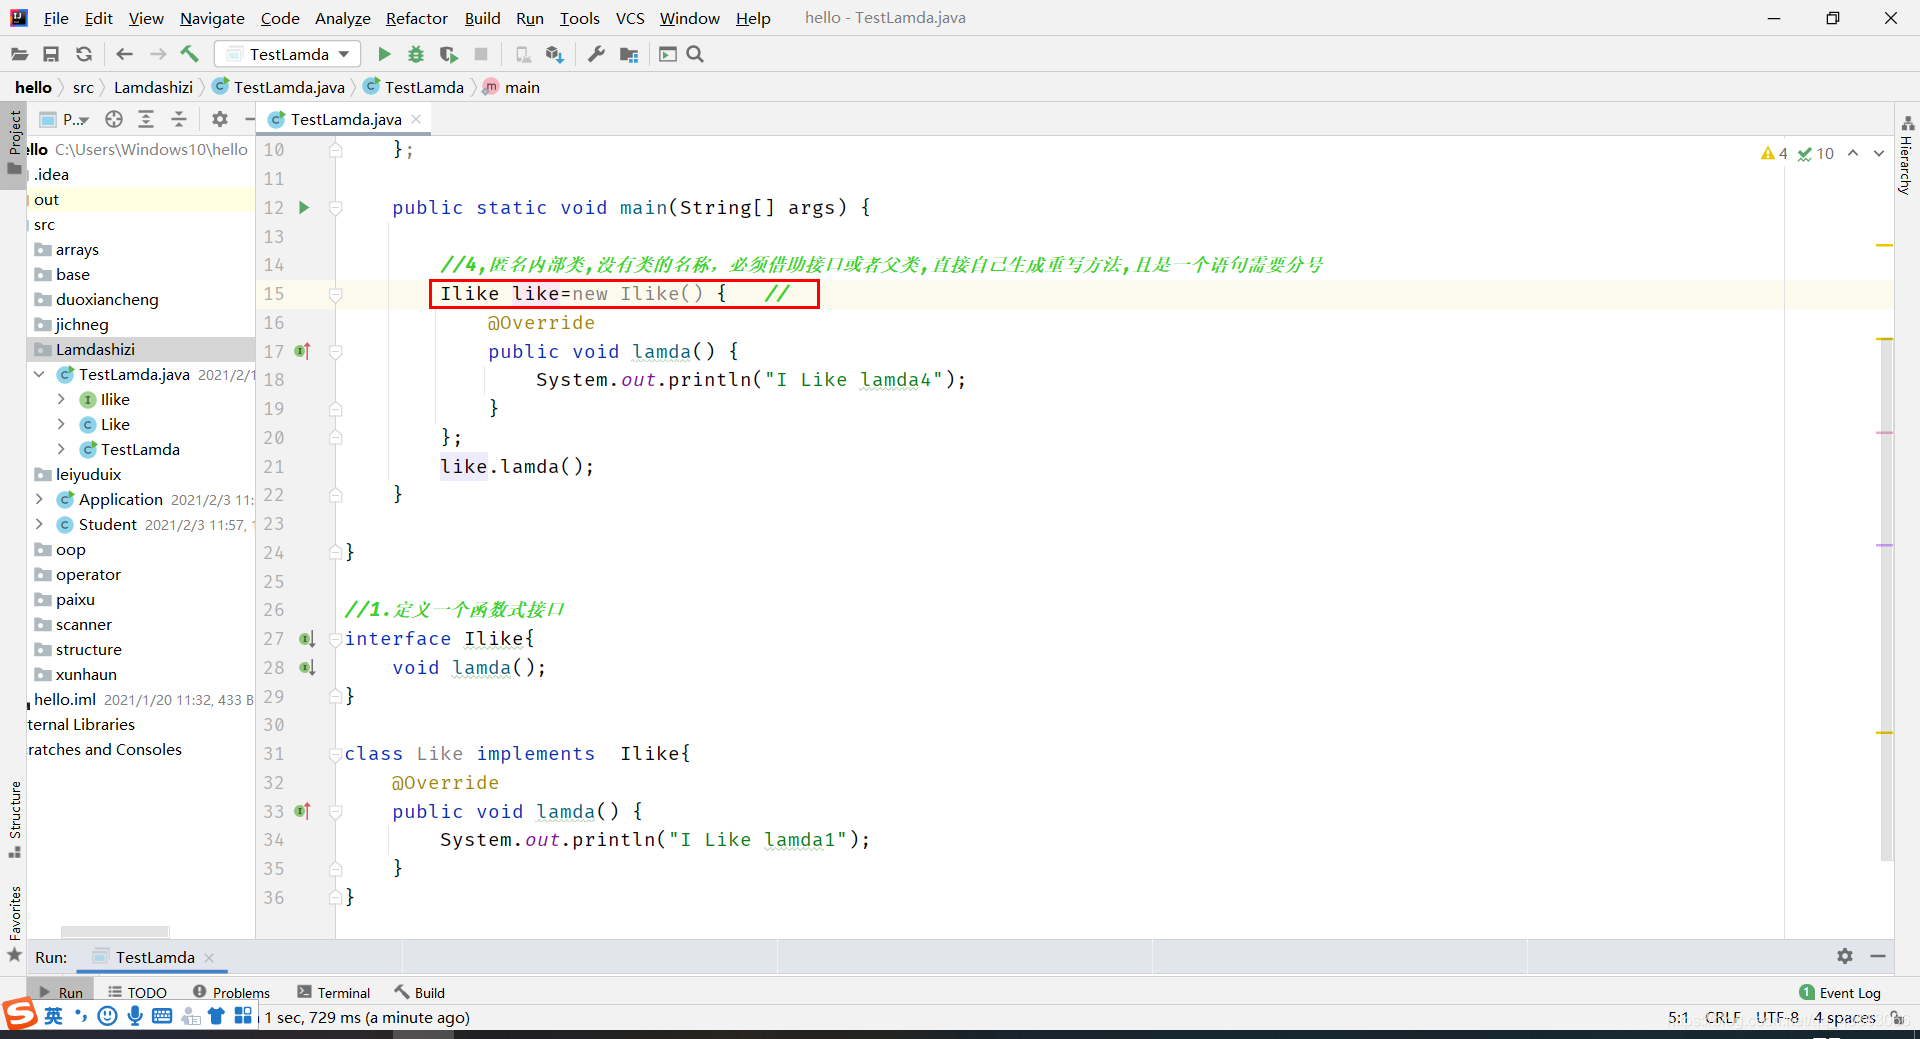Hide the project panel with minus icon

coord(249,119)
